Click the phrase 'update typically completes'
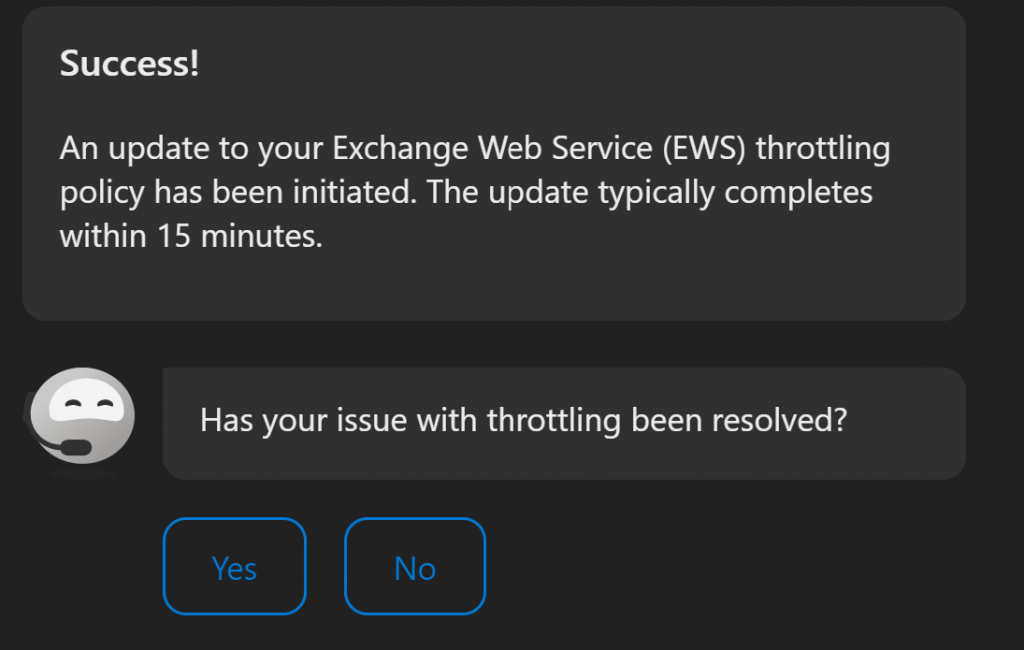The image size is (1024, 650). [x=680, y=193]
